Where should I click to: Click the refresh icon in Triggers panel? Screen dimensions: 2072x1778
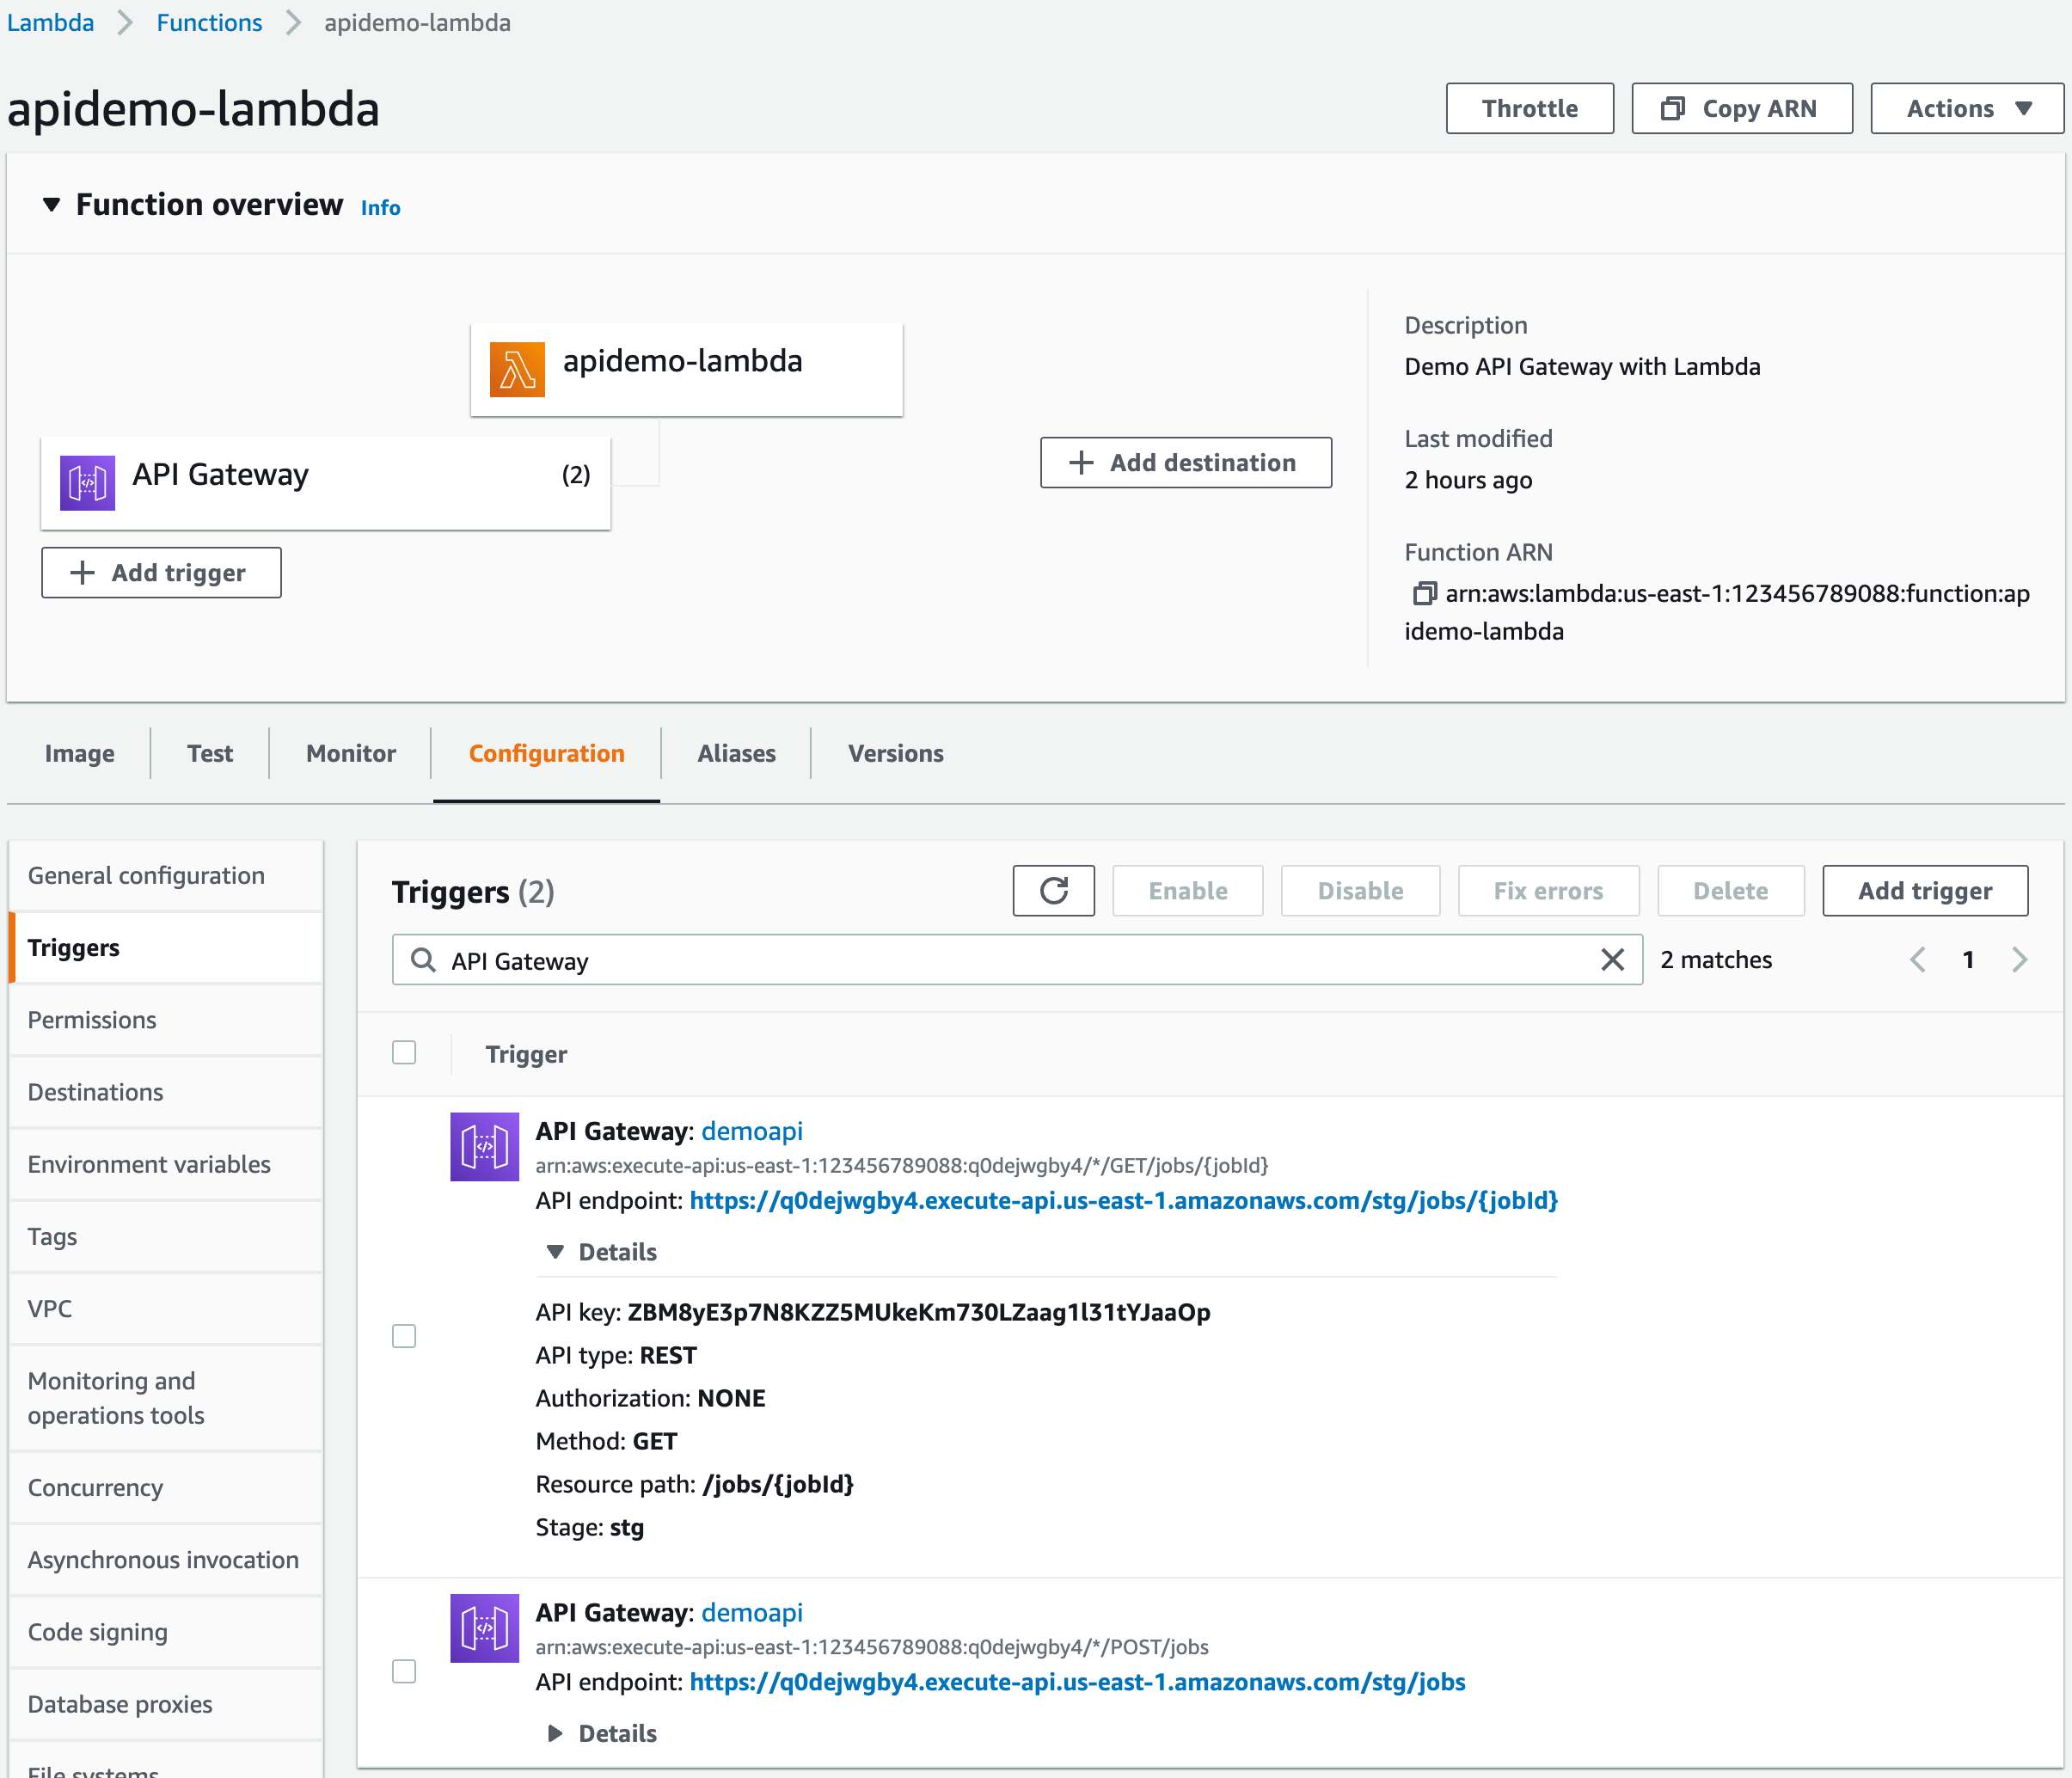[x=1053, y=890]
